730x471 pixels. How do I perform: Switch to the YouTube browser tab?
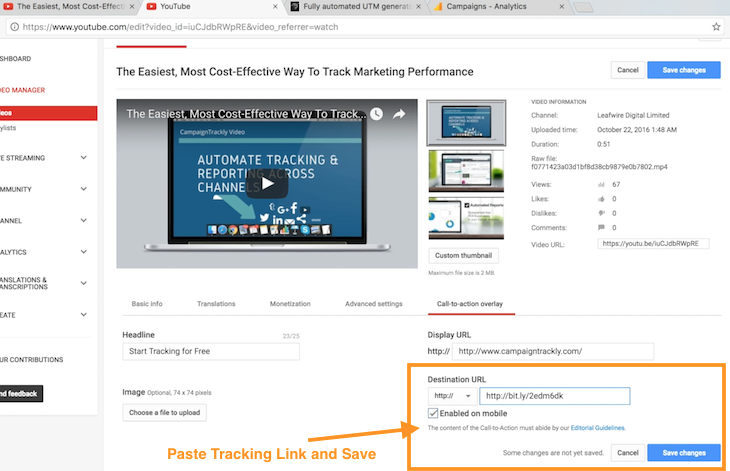211,7
